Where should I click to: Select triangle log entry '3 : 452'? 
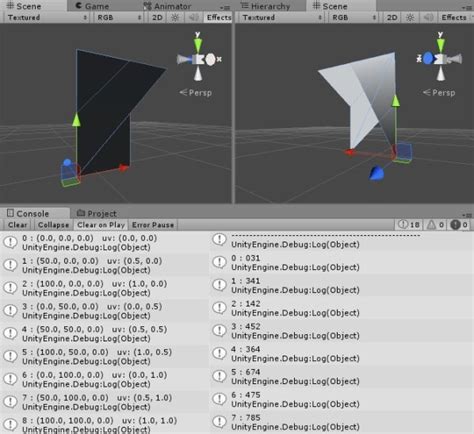pyautogui.click(x=342, y=331)
